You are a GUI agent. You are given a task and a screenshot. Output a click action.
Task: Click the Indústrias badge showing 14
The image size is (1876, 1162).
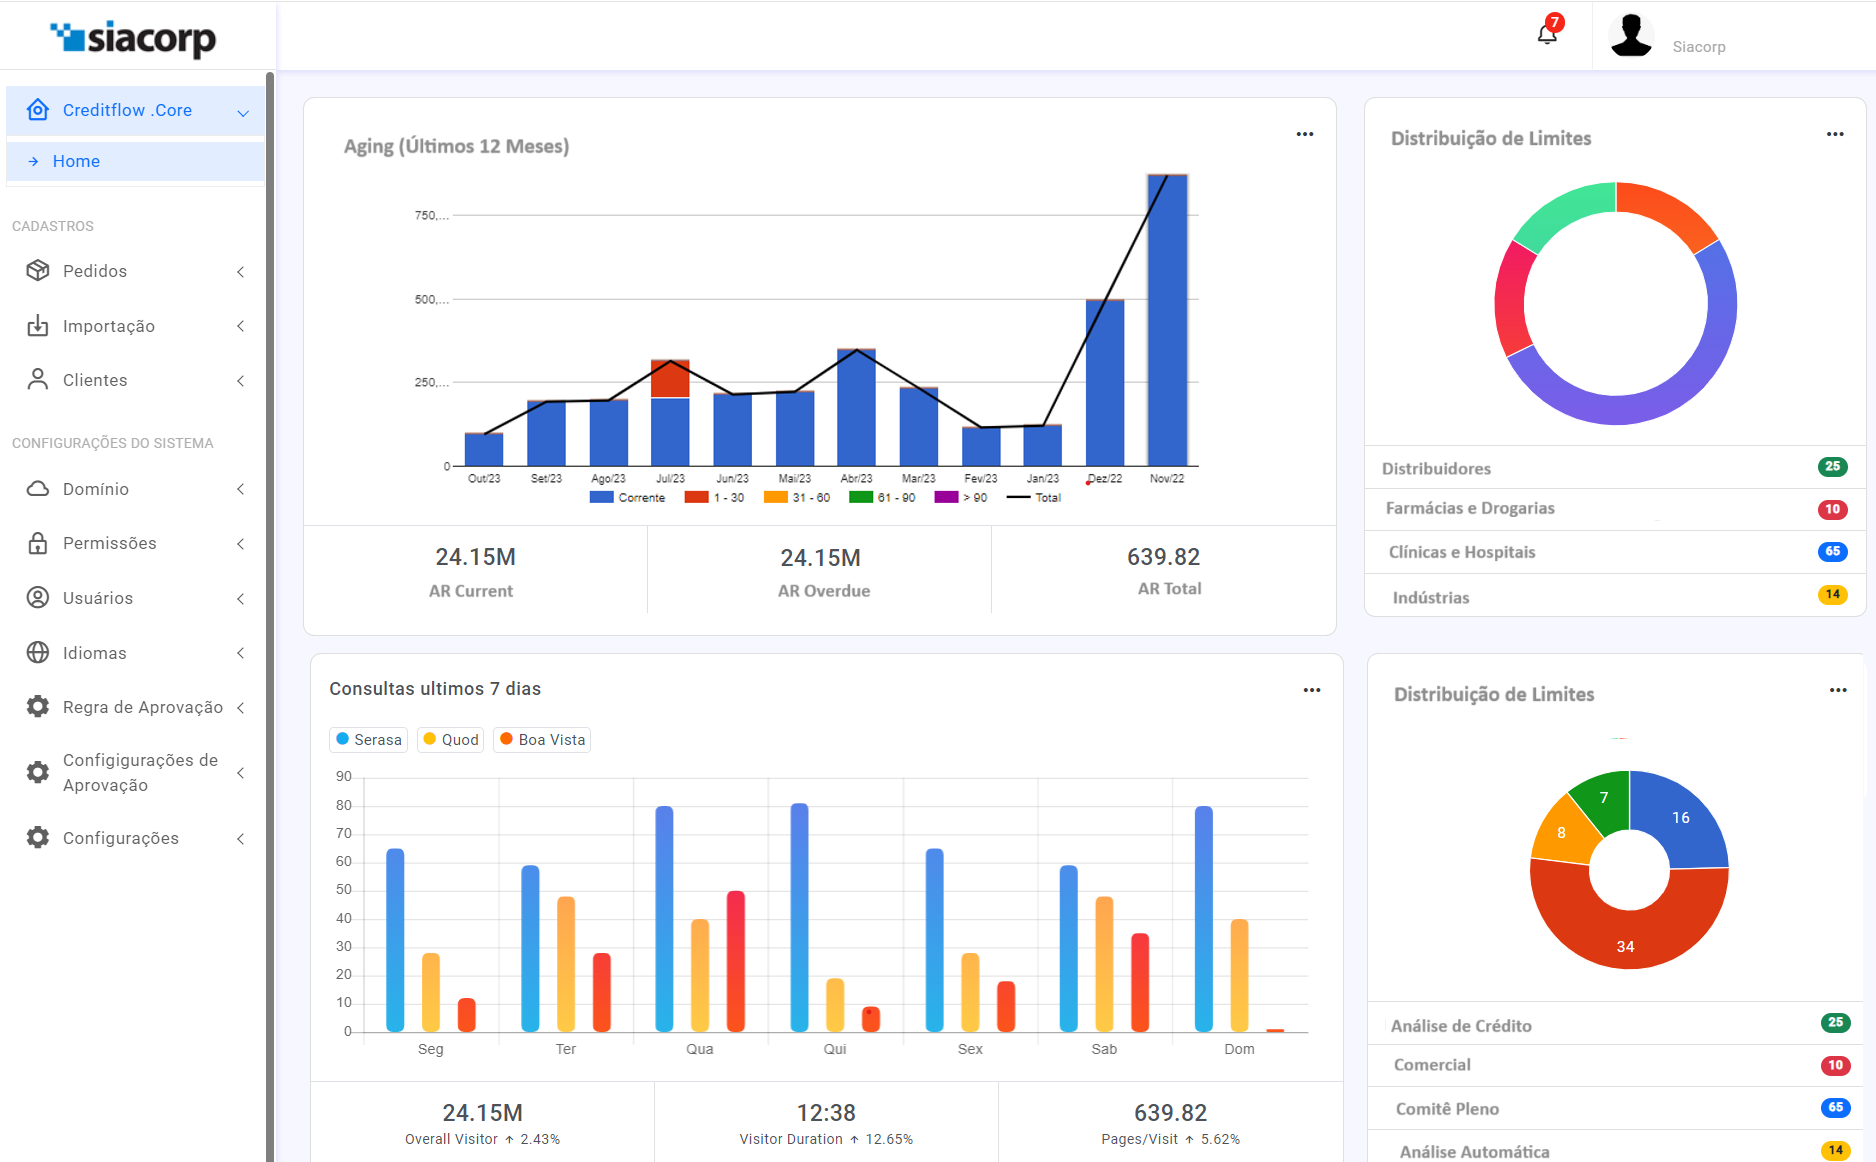[x=1832, y=594]
